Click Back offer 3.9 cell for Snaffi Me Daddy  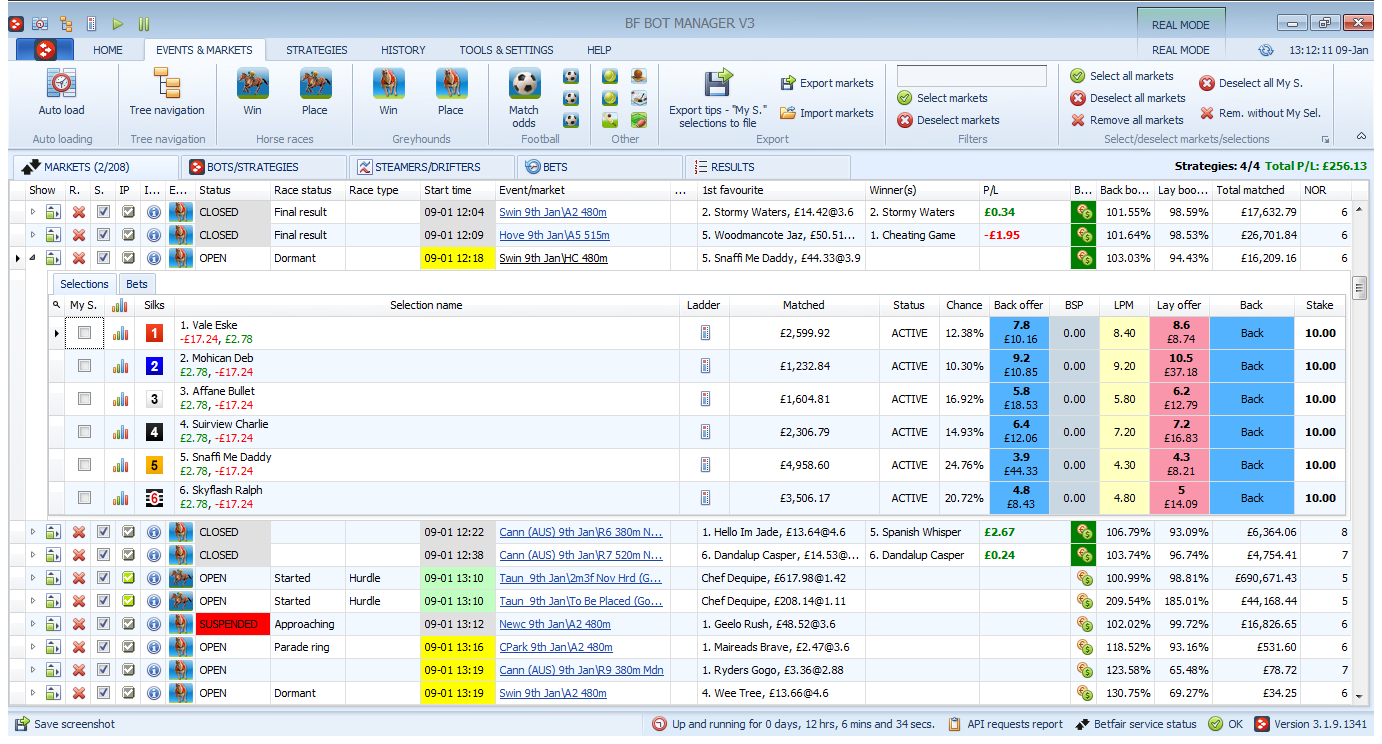[x=1019, y=465]
